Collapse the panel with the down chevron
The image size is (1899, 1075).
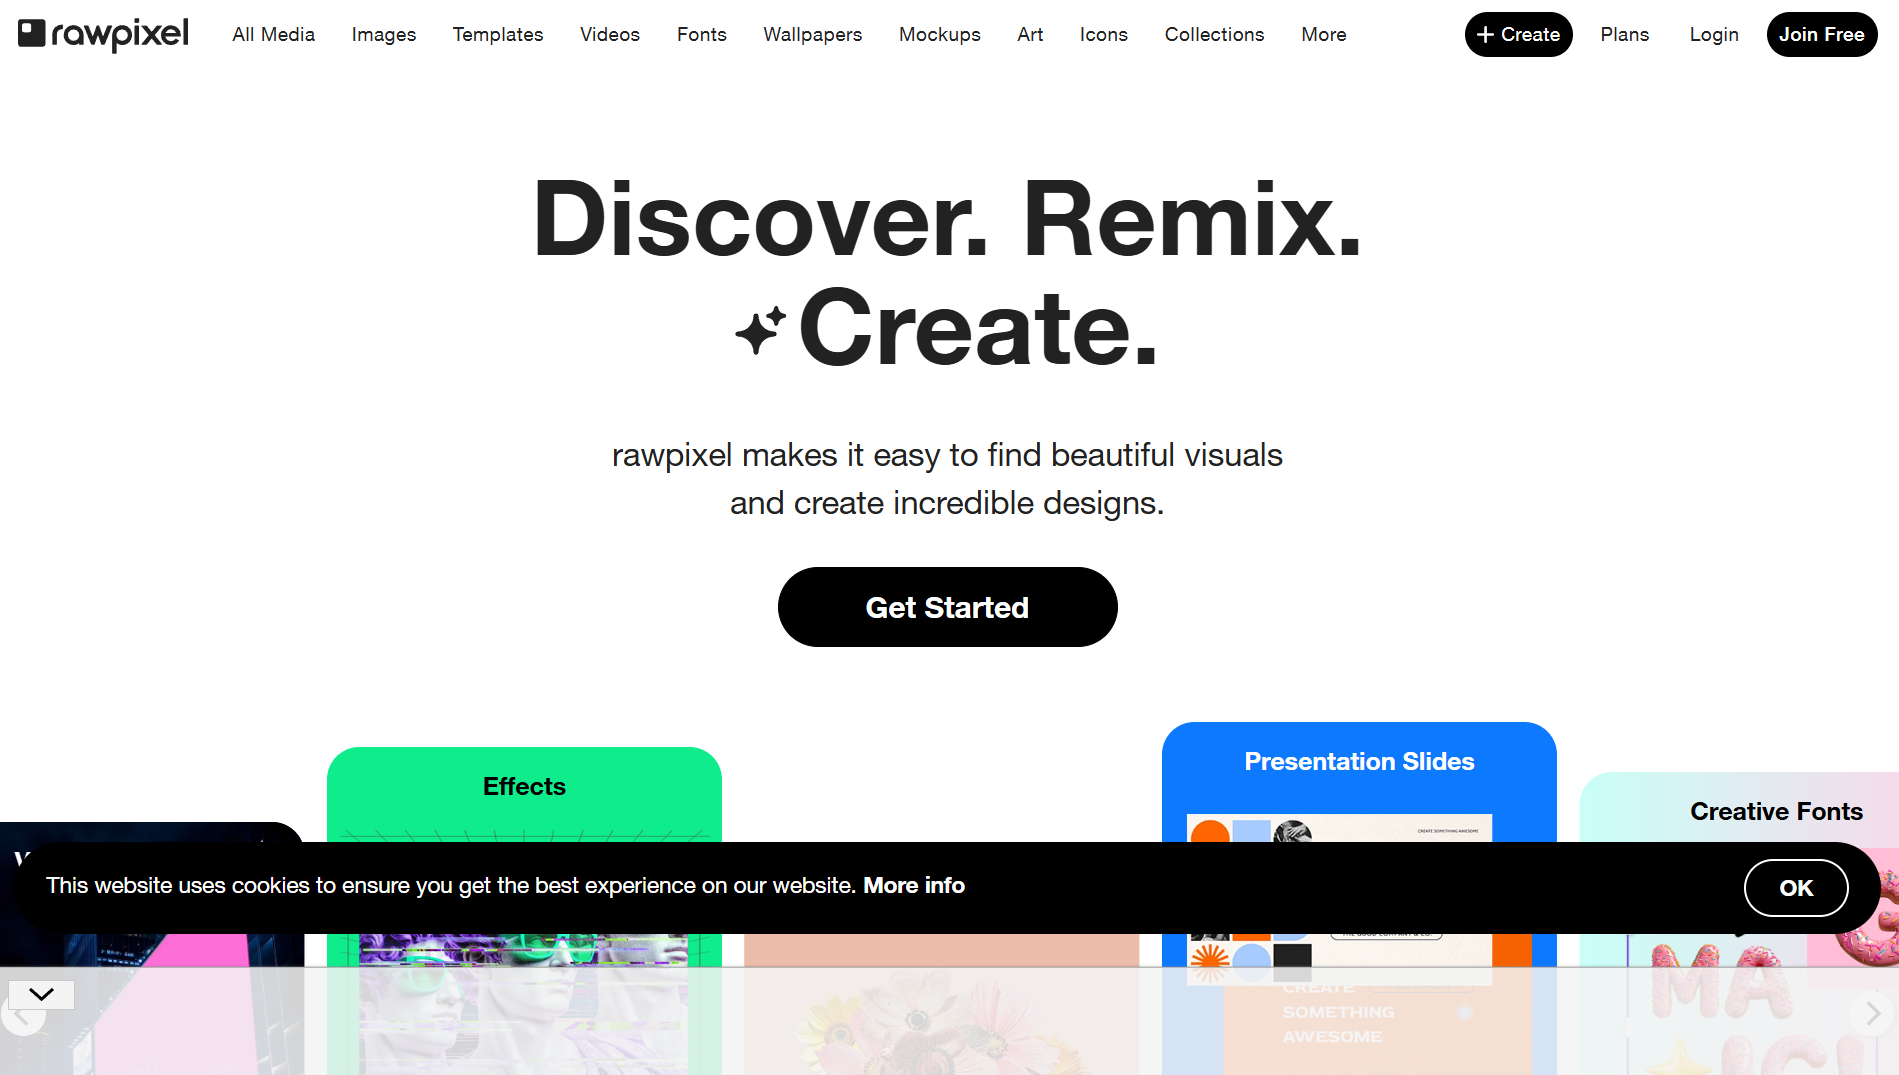41,994
